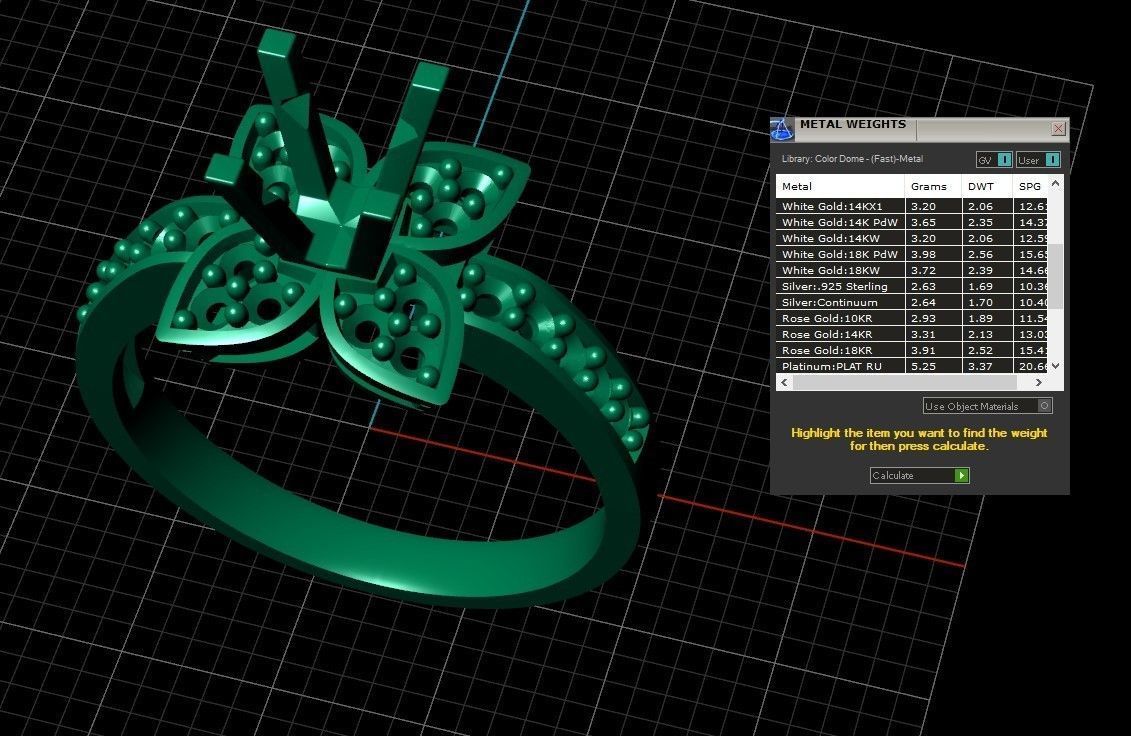Select the White Gold:18K PdW row
This screenshot has height=736, width=1131.
912,254
